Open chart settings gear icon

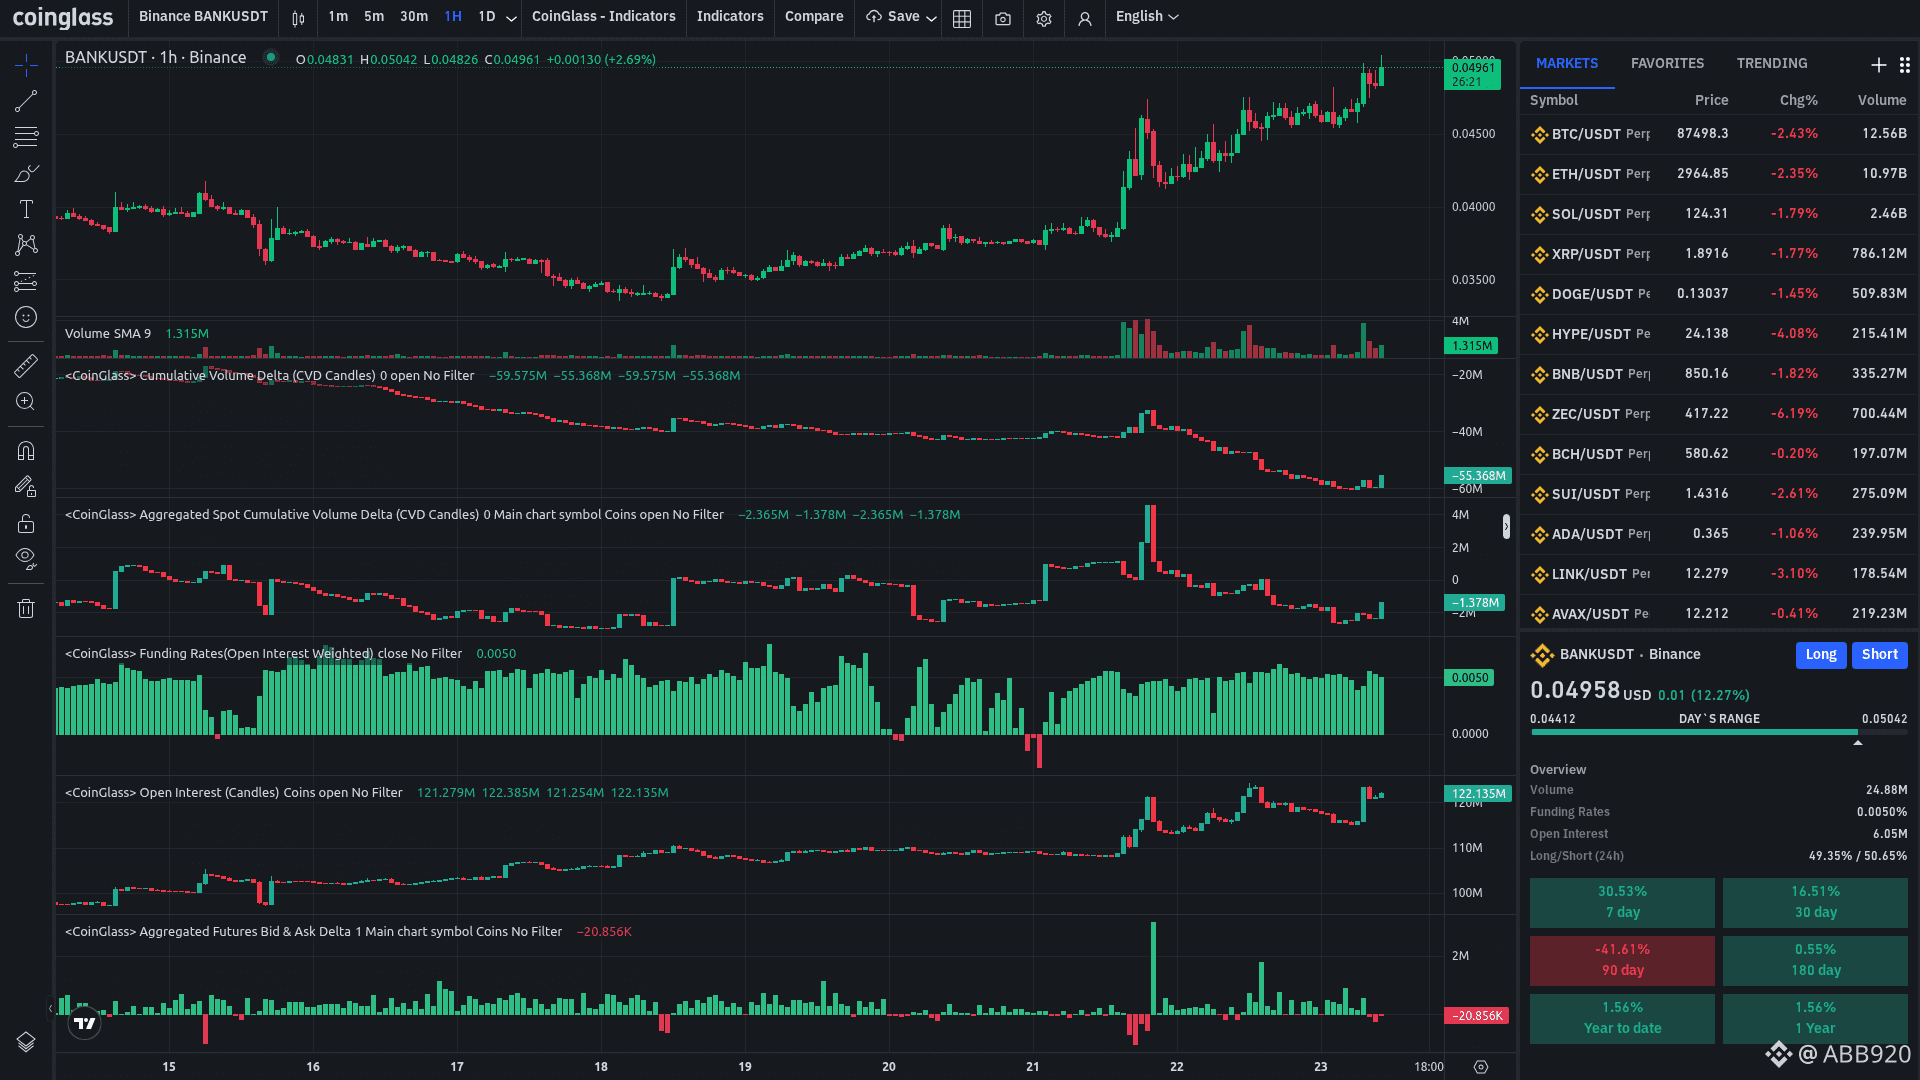(1044, 18)
